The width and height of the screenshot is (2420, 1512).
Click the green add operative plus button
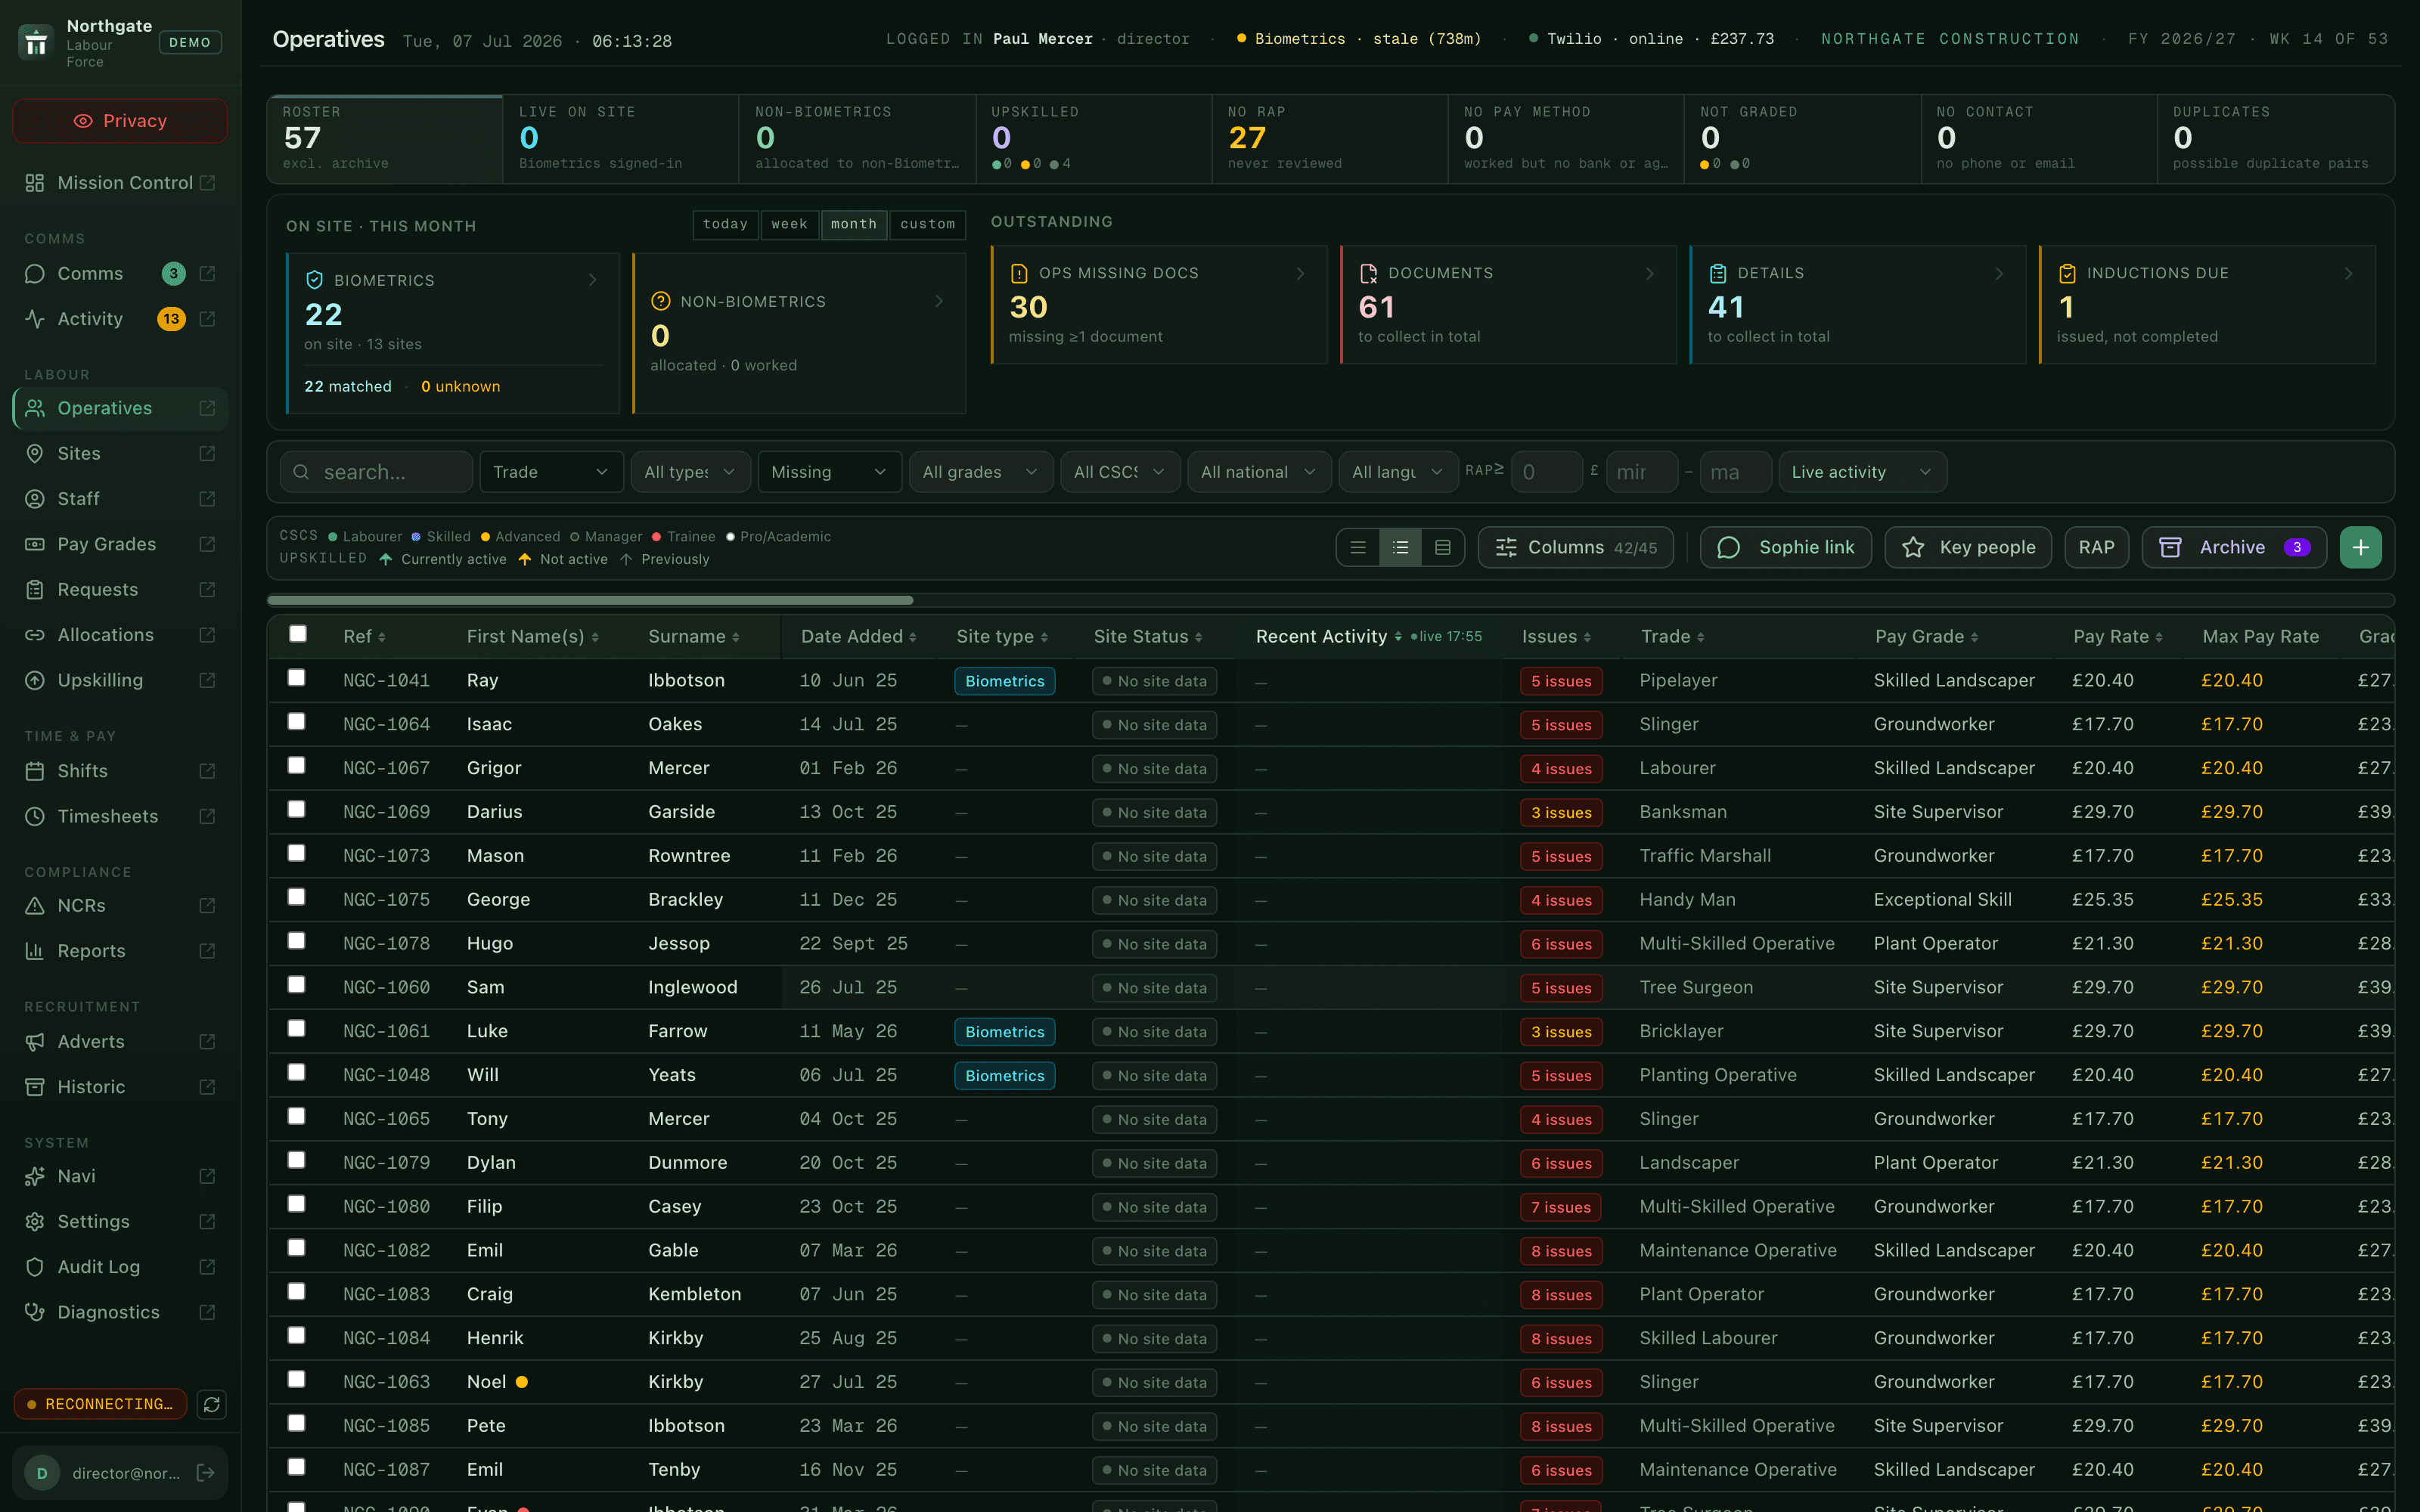click(2360, 548)
